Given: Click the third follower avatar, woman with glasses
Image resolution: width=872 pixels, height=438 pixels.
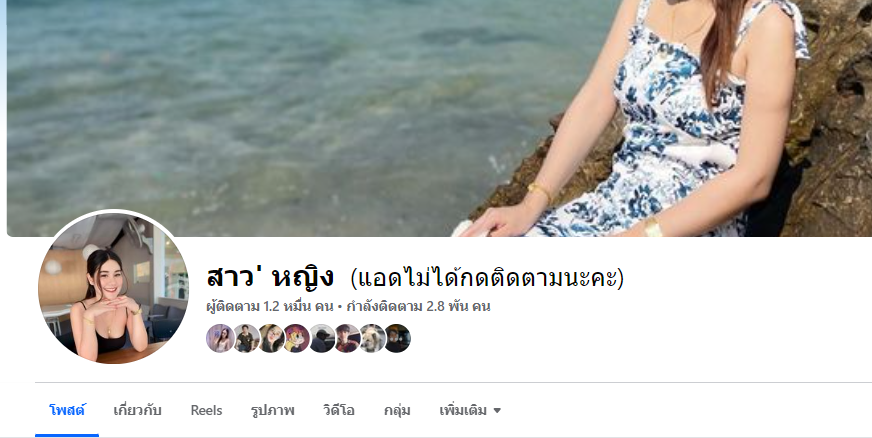Looking at the screenshot, I should [x=271, y=339].
